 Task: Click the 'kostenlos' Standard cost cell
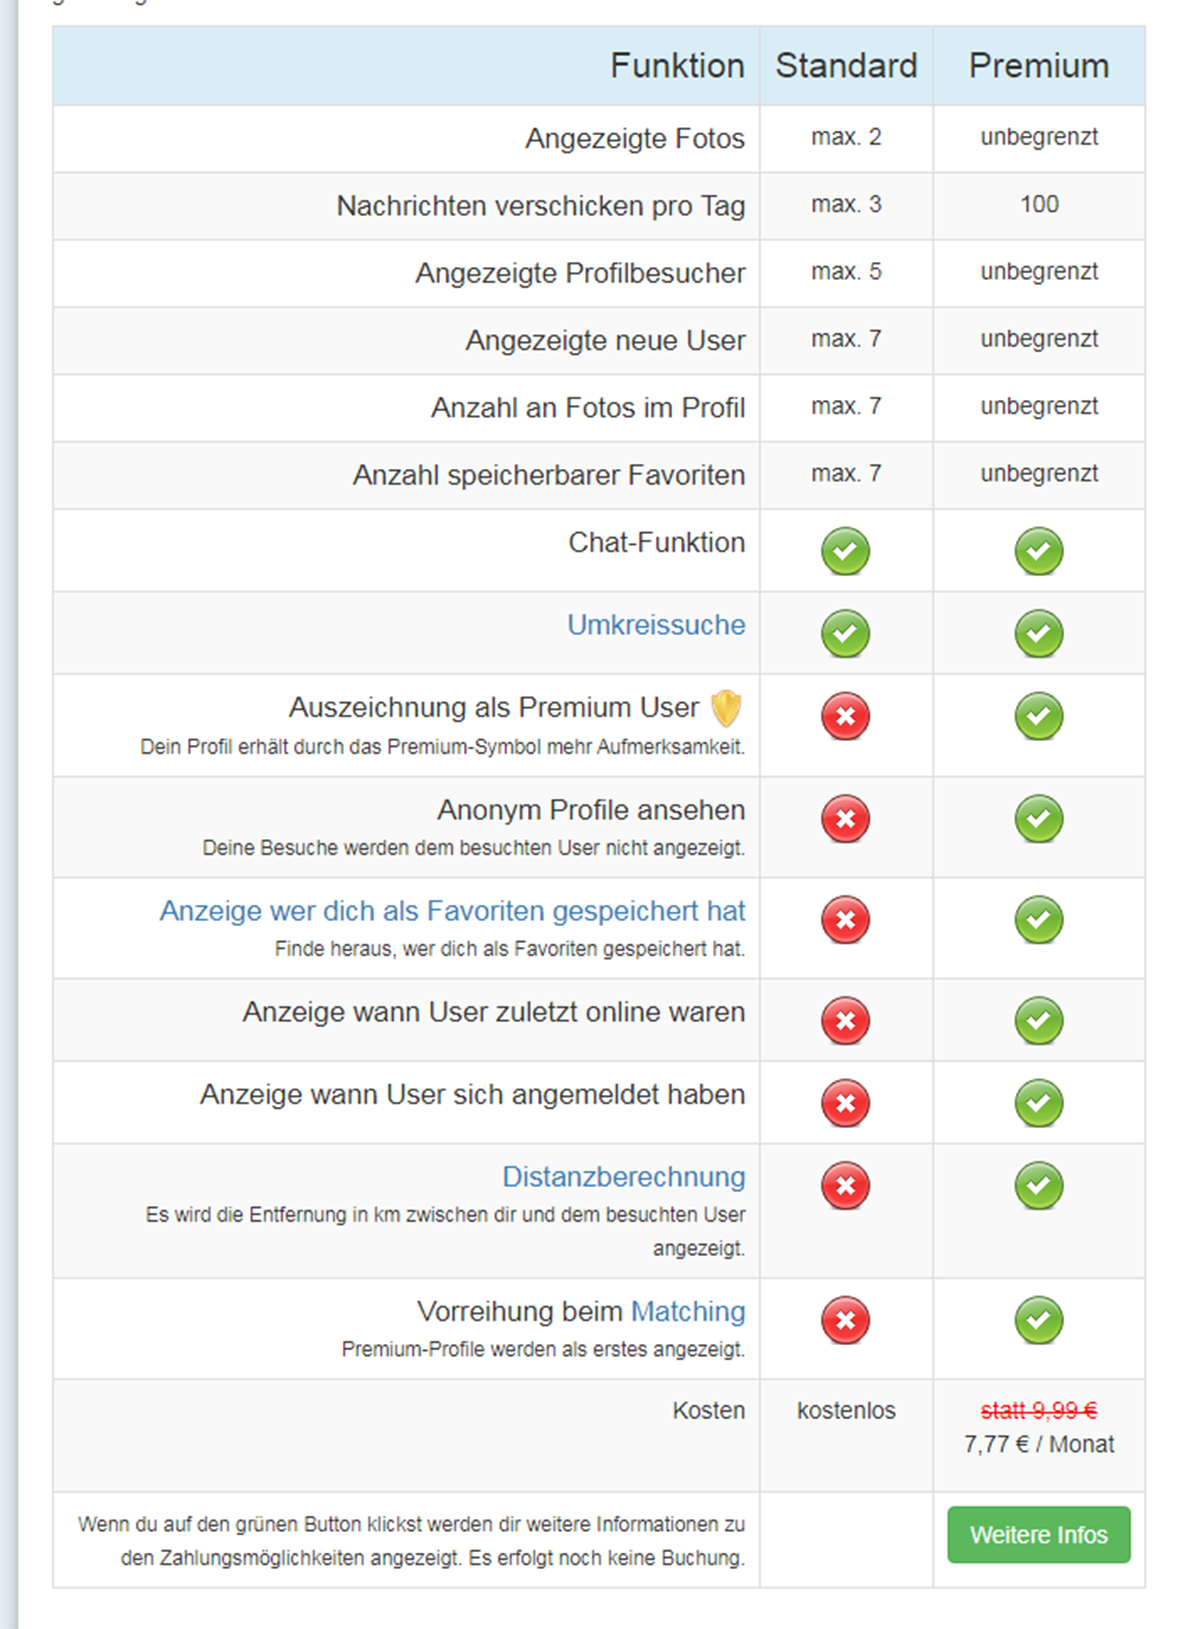coord(846,1411)
